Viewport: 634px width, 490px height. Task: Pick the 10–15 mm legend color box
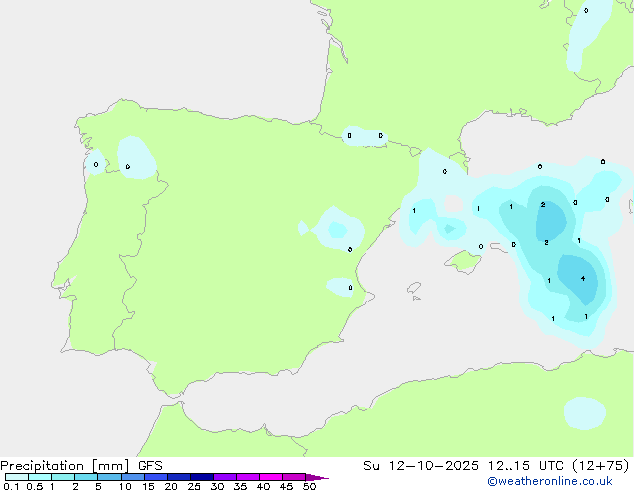click(132, 477)
